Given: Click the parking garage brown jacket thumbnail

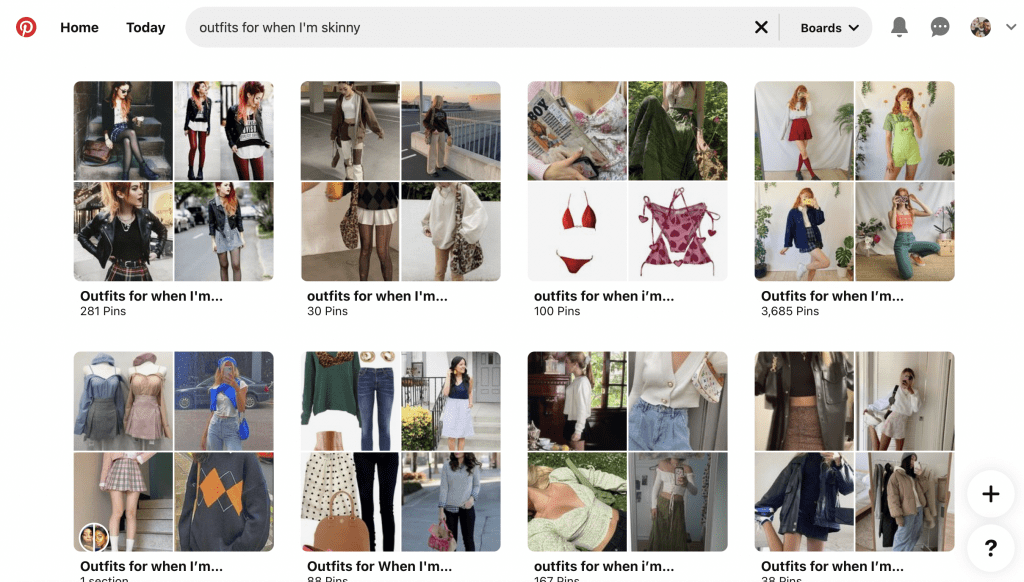Looking at the screenshot, I should pyautogui.click(x=350, y=131).
